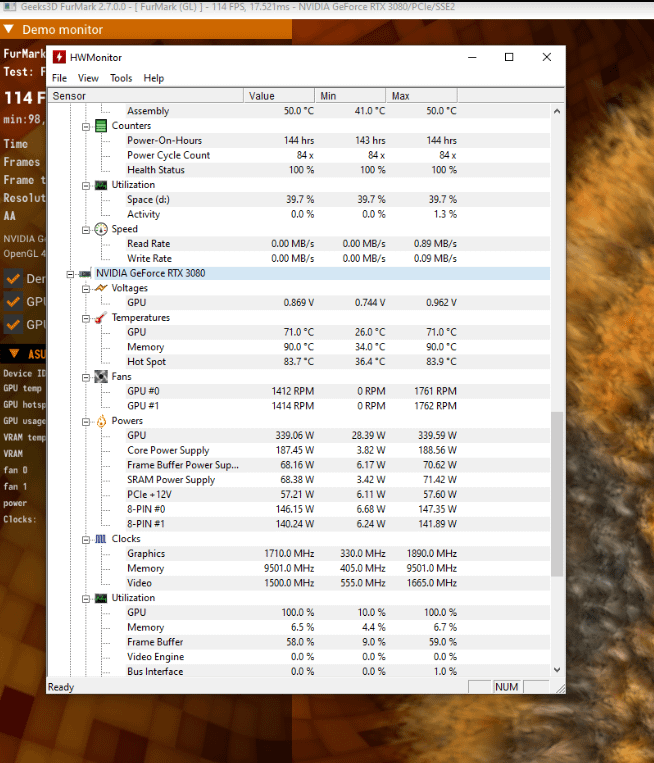The height and width of the screenshot is (763, 654).
Task: Click the green Counters category icon
Action: point(101,126)
